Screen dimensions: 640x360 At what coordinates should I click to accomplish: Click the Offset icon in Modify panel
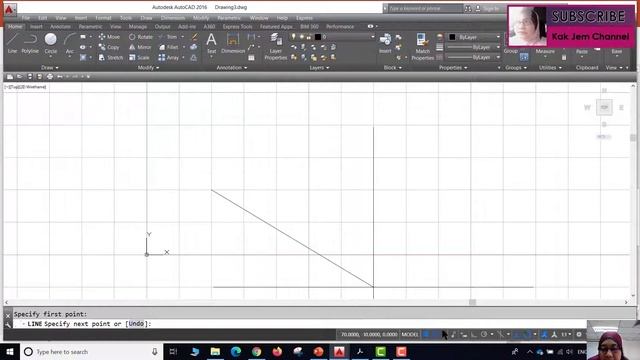(193, 58)
